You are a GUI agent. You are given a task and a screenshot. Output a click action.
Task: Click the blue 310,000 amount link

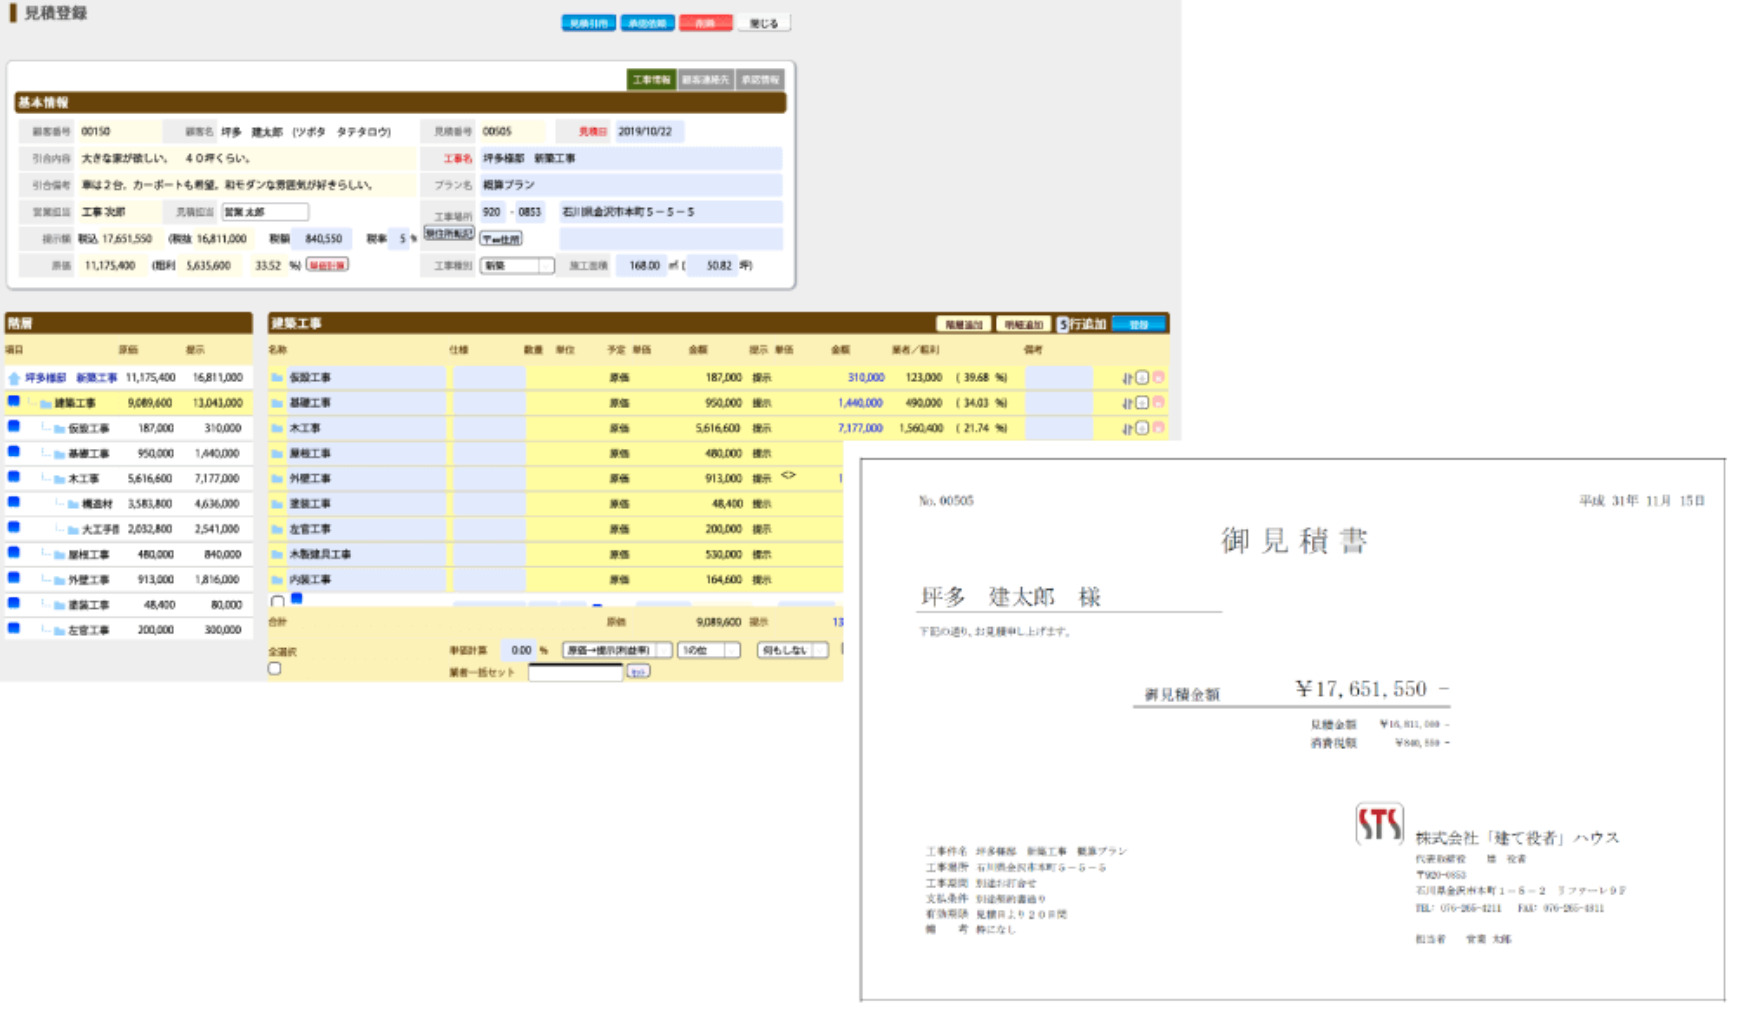[866, 378]
